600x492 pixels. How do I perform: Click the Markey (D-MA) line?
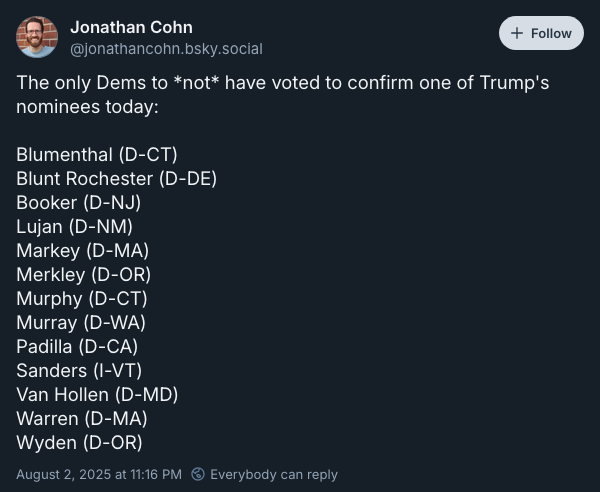coord(82,251)
